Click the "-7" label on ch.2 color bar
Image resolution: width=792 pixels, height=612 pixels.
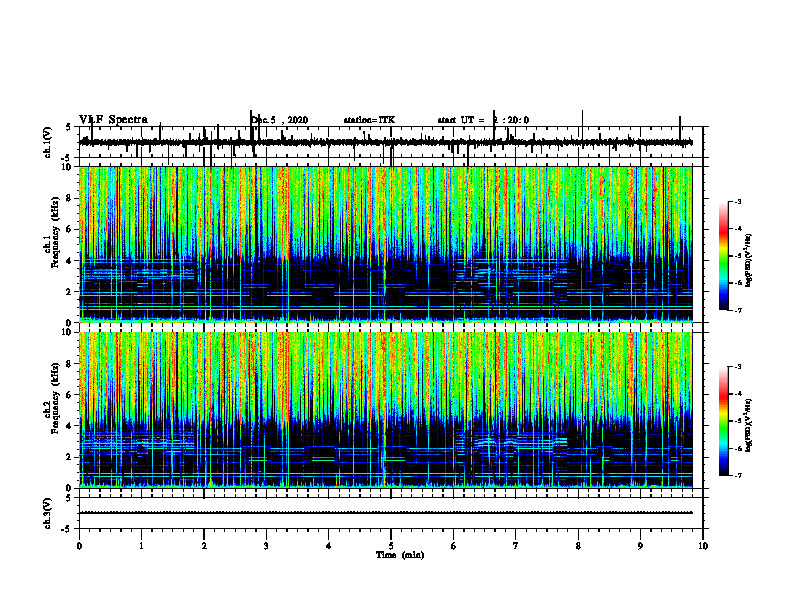coord(738,475)
